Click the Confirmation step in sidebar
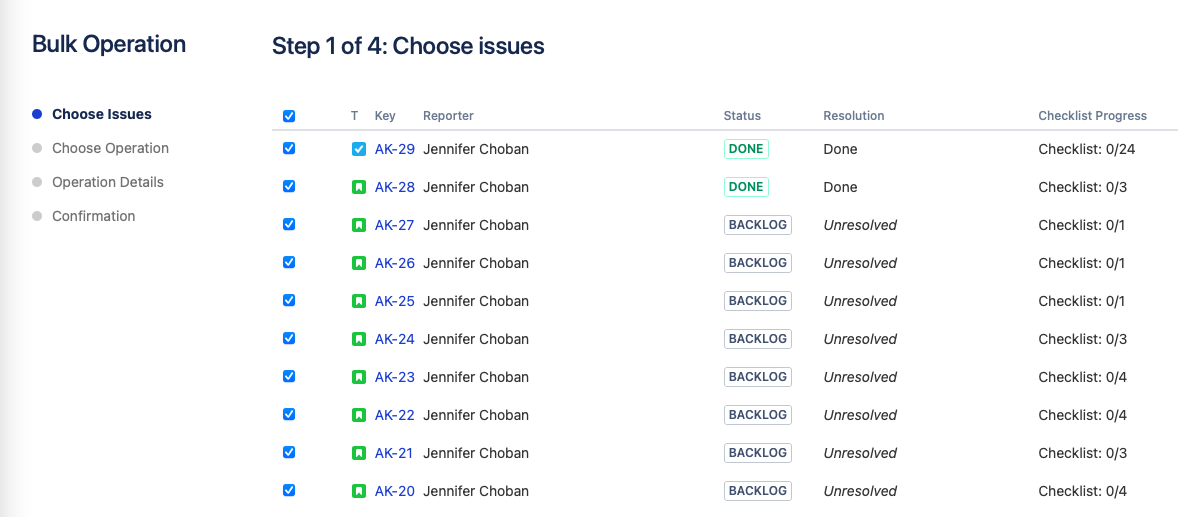 93,216
